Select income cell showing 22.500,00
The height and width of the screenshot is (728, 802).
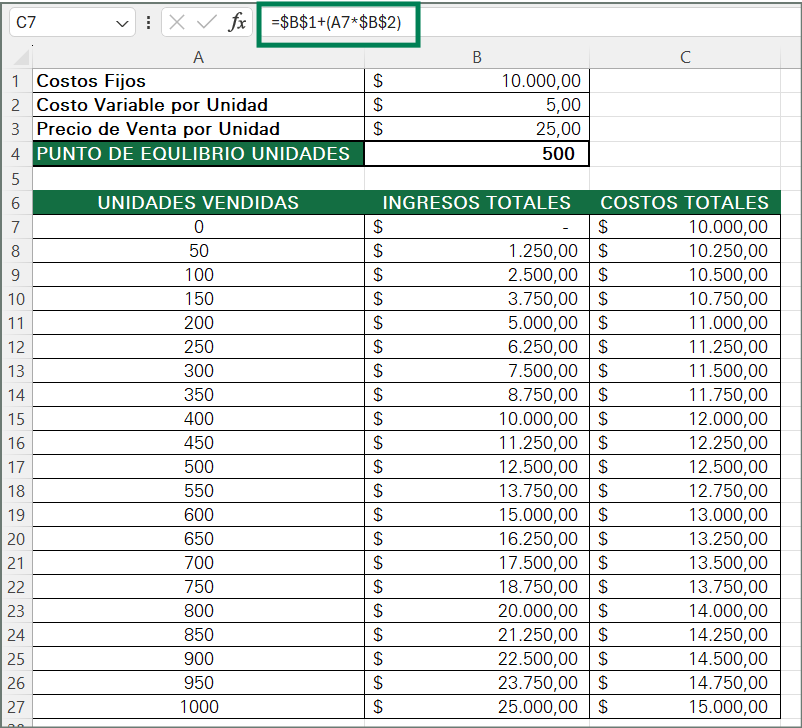point(477,659)
